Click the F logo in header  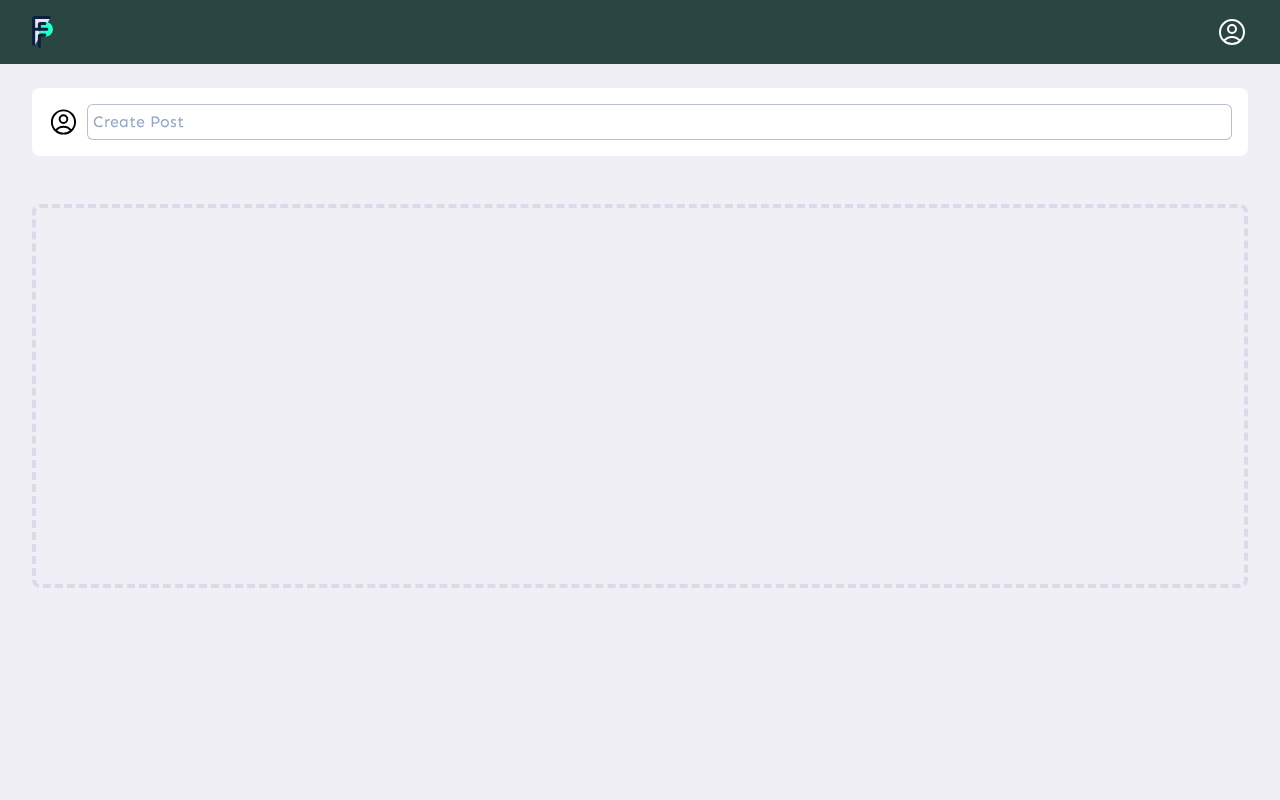click(42, 32)
